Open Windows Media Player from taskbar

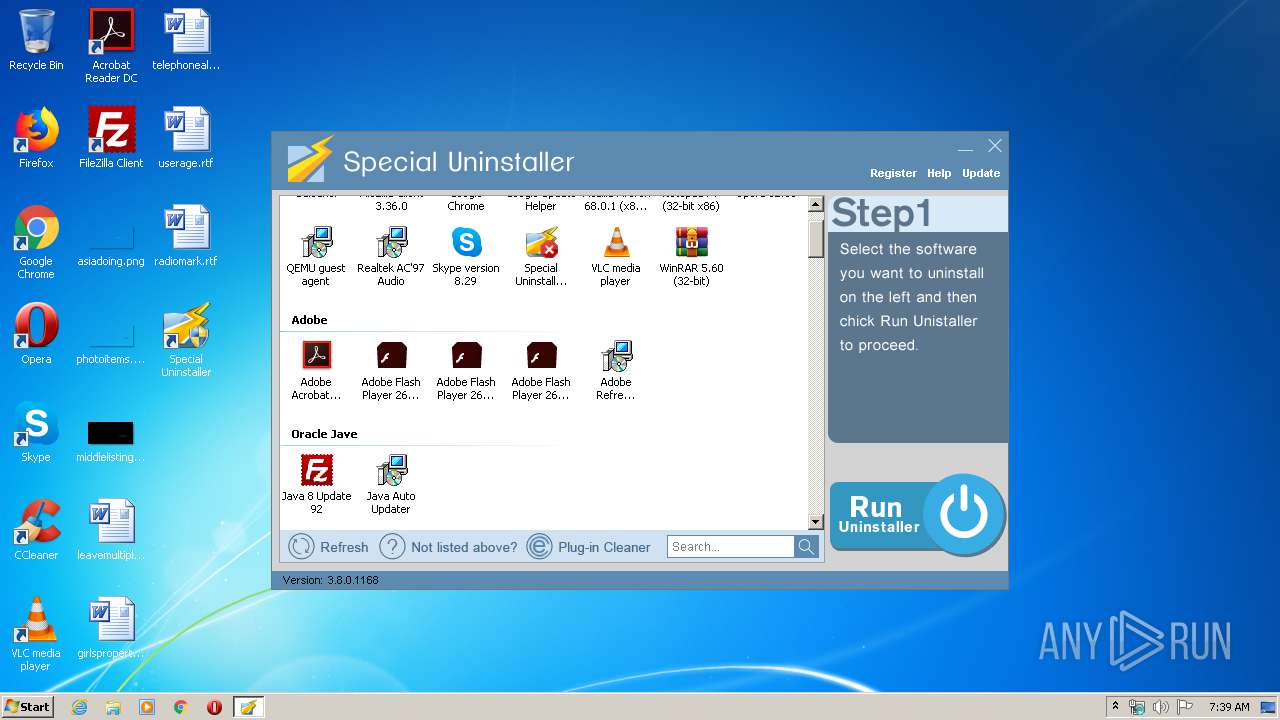147,707
